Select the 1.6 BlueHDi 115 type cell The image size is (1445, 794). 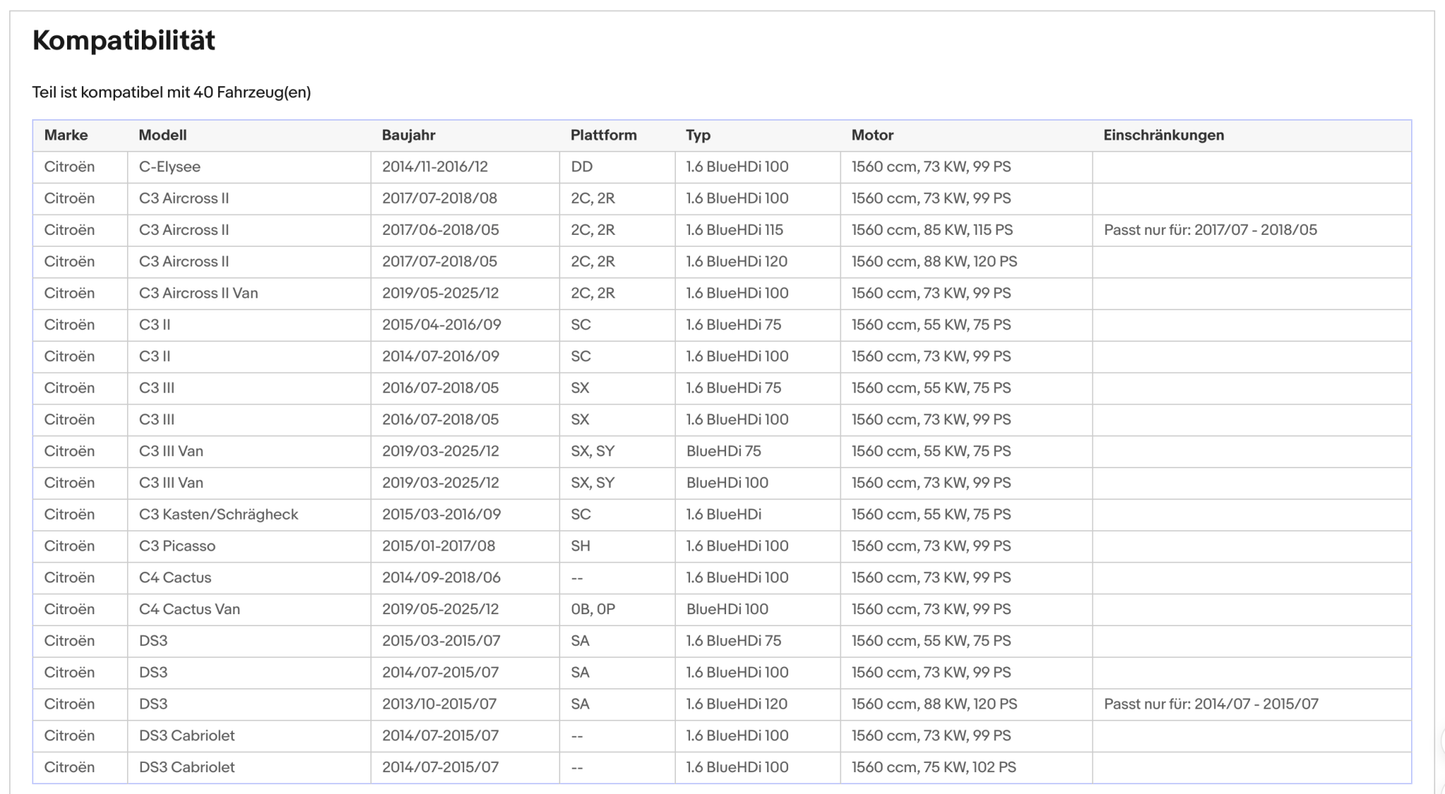(758, 230)
